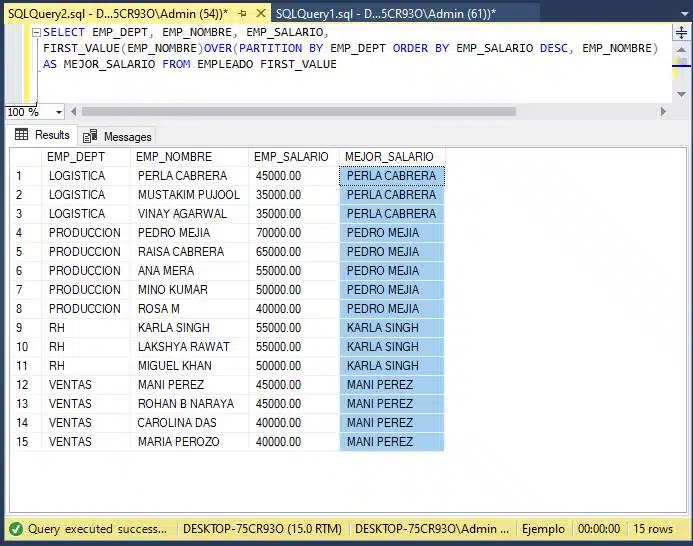Open the document tabs overflow dropdown
This screenshot has width=693, height=546.
point(684,14)
